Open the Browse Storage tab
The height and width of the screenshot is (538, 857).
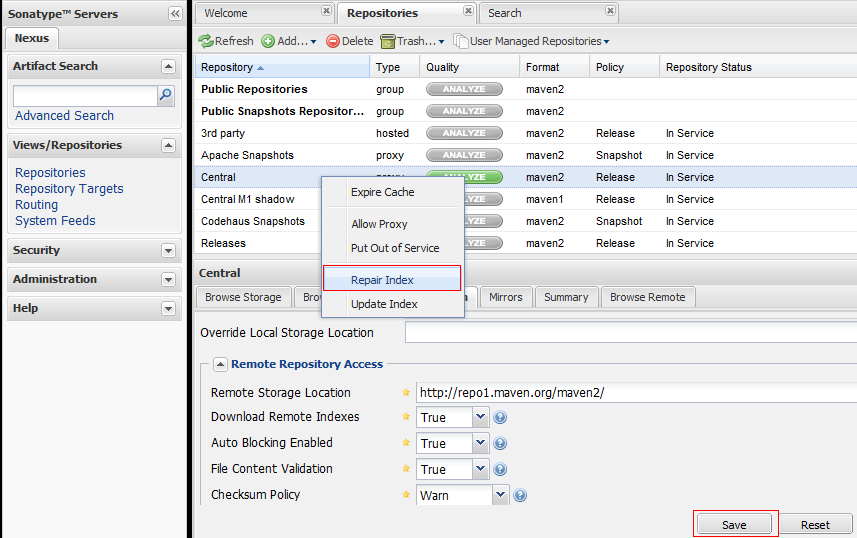(x=243, y=297)
